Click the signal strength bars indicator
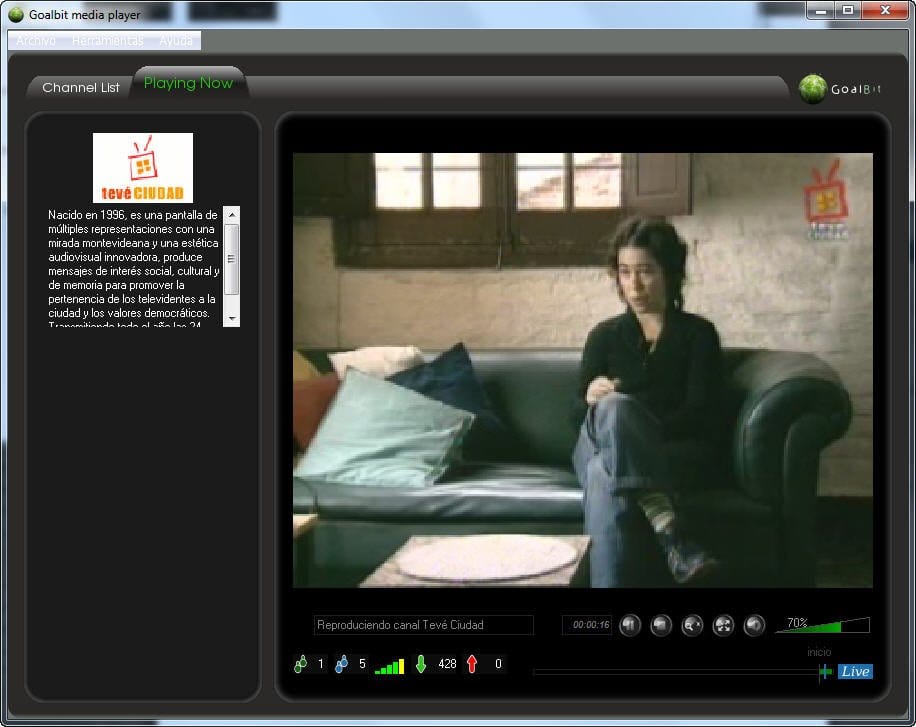The width and height of the screenshot is (916, 727). point(389,666)
